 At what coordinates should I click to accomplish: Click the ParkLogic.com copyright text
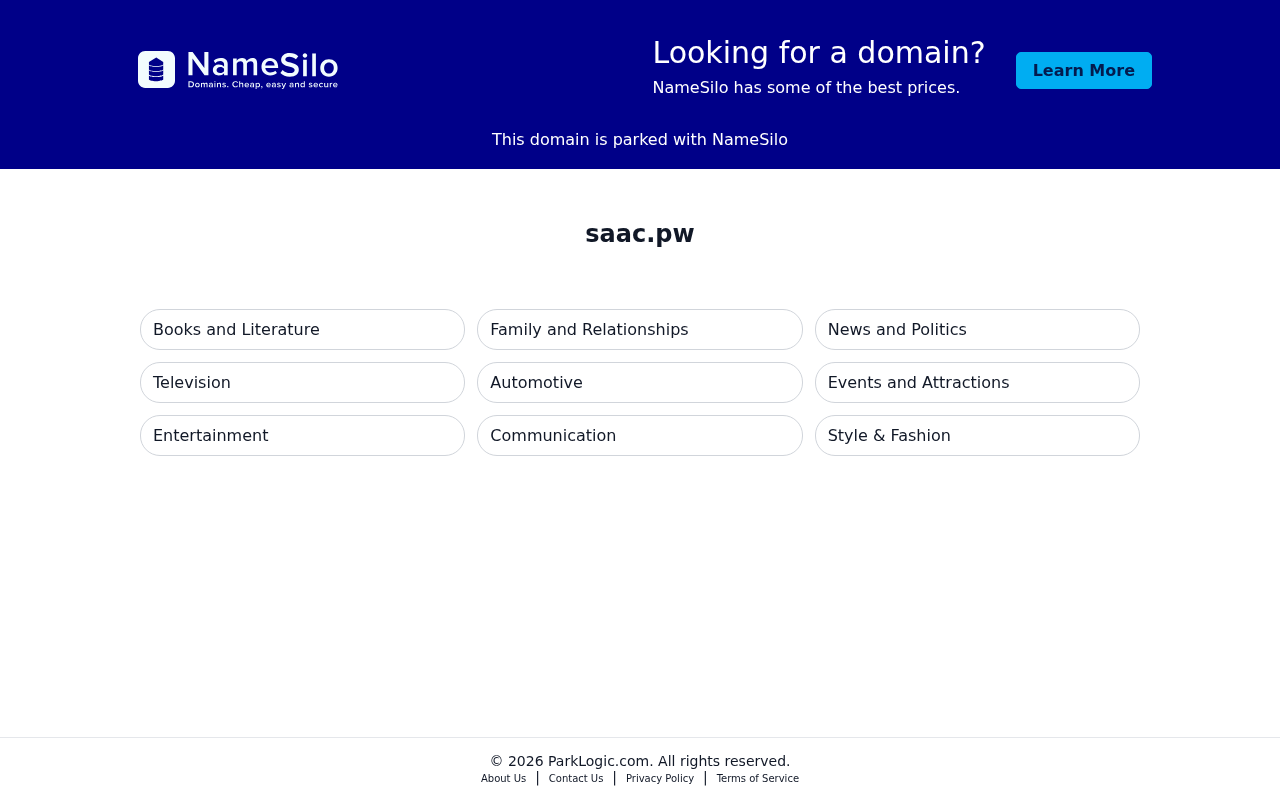640,761
